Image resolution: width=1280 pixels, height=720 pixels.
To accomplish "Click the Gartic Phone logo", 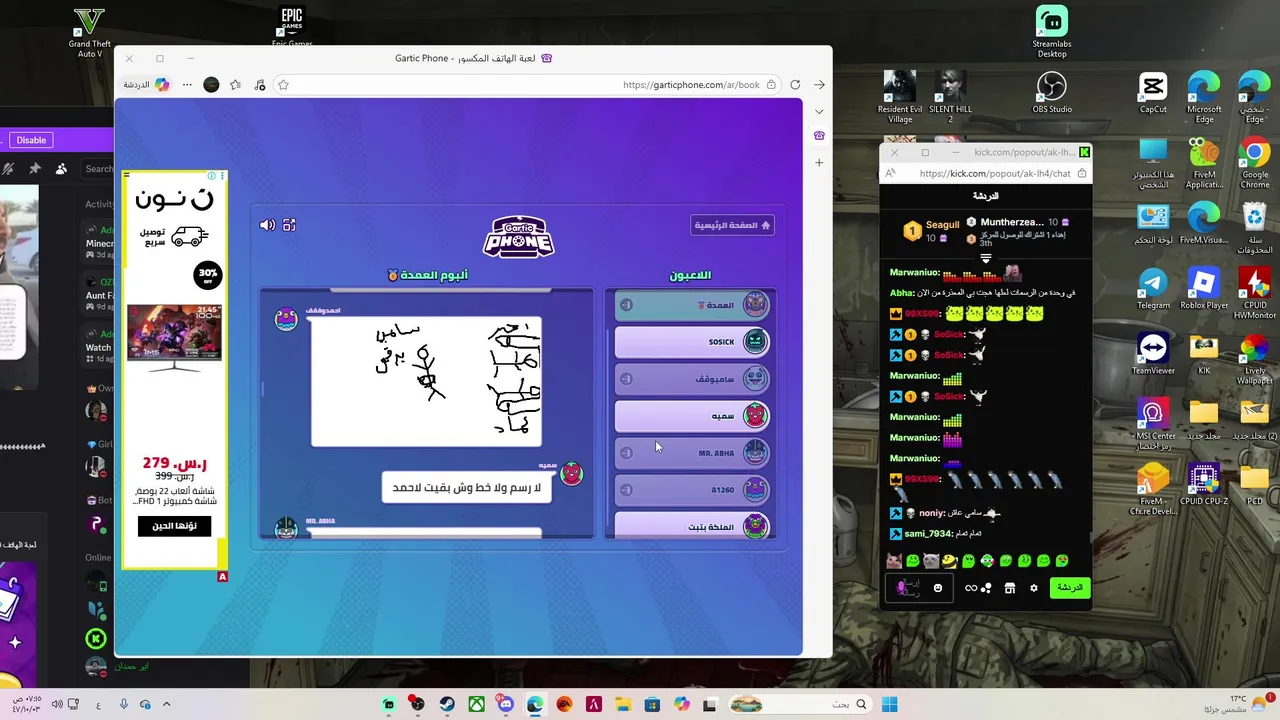I will coord(518,237).
